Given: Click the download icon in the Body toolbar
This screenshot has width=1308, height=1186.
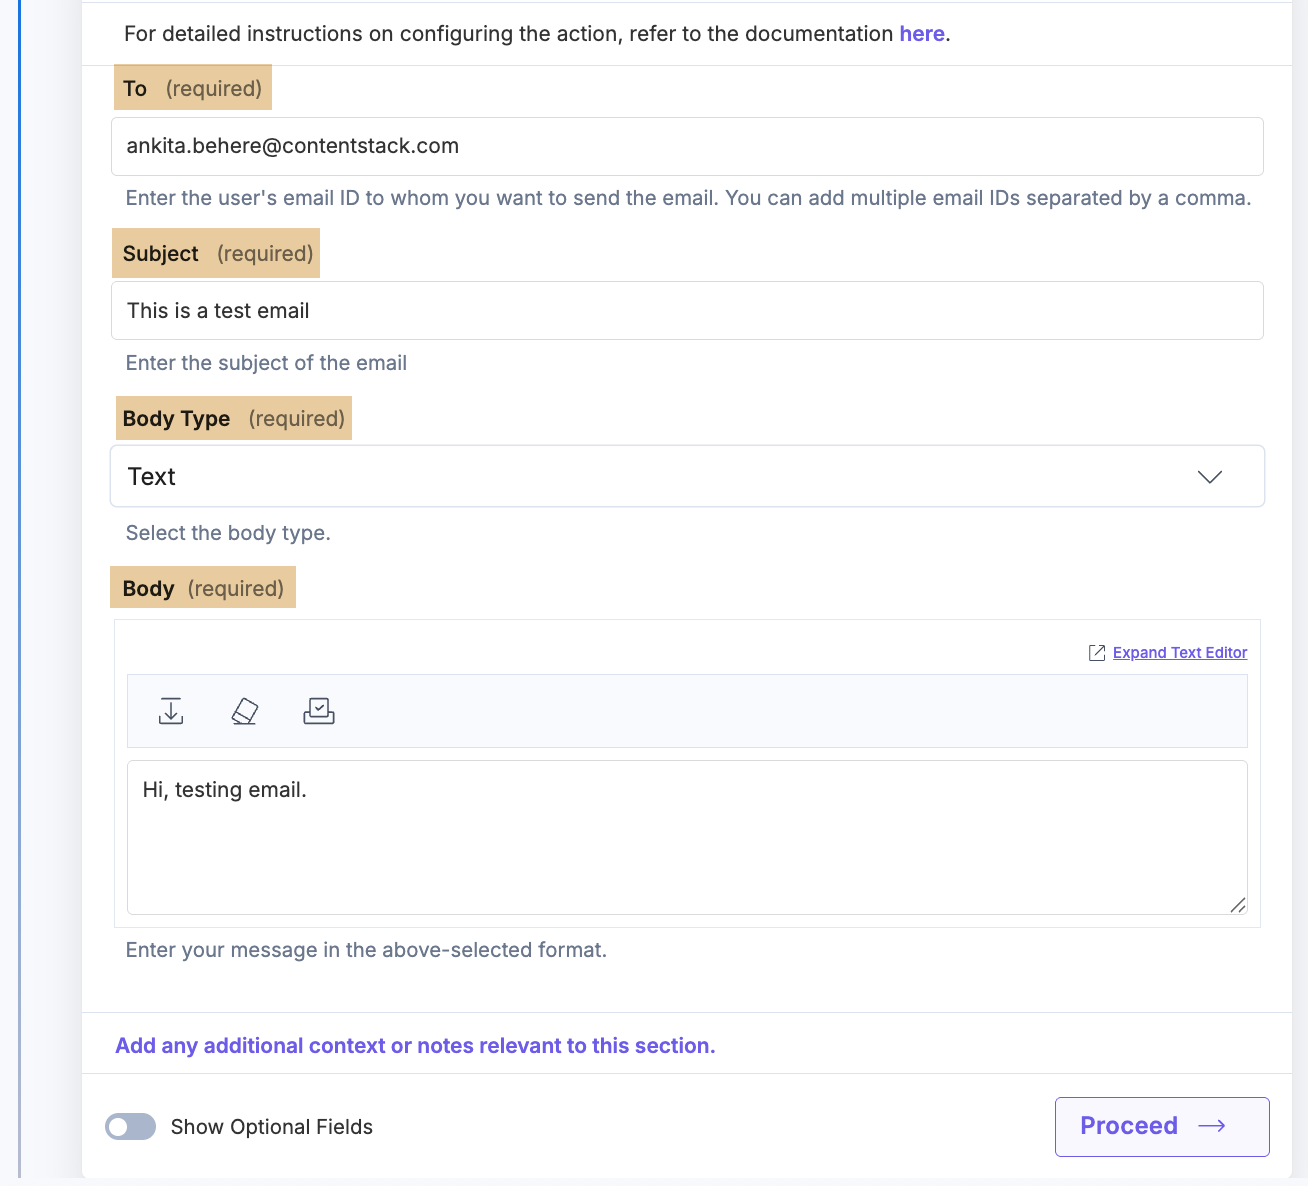Looking at the screenshot, I should click(x=171, y=711).
